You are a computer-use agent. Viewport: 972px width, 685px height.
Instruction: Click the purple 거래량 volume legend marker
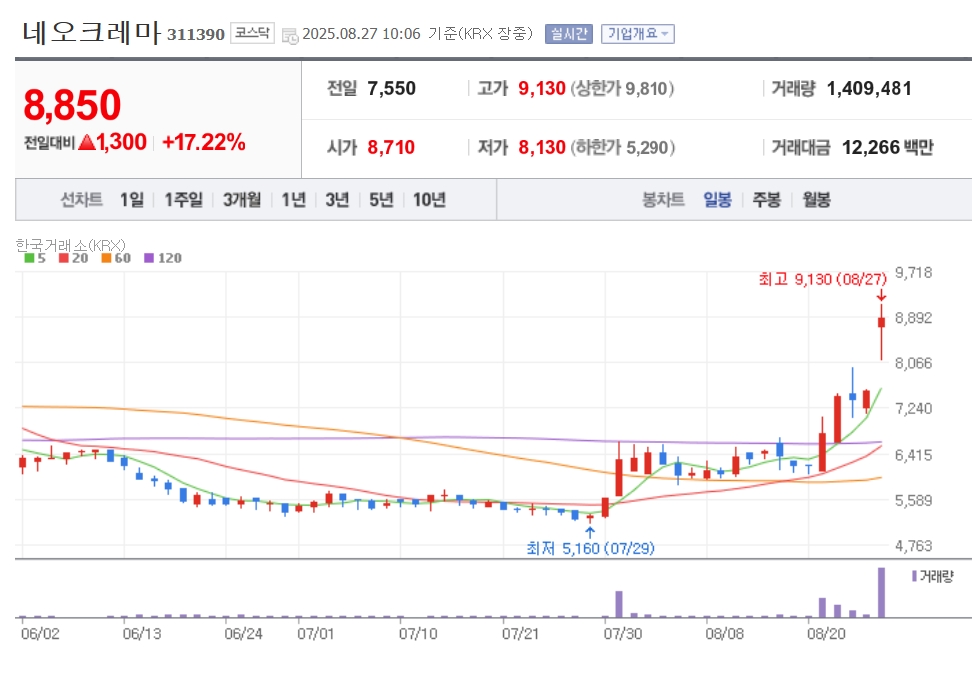coord(914,577)
